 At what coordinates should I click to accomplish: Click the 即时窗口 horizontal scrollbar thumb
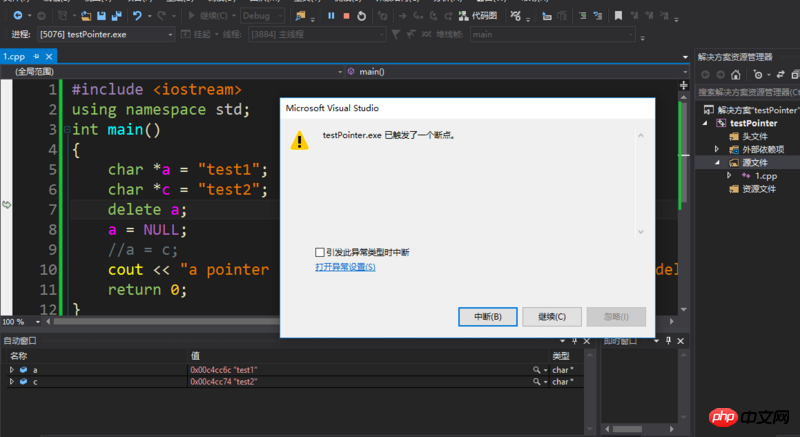627,429
